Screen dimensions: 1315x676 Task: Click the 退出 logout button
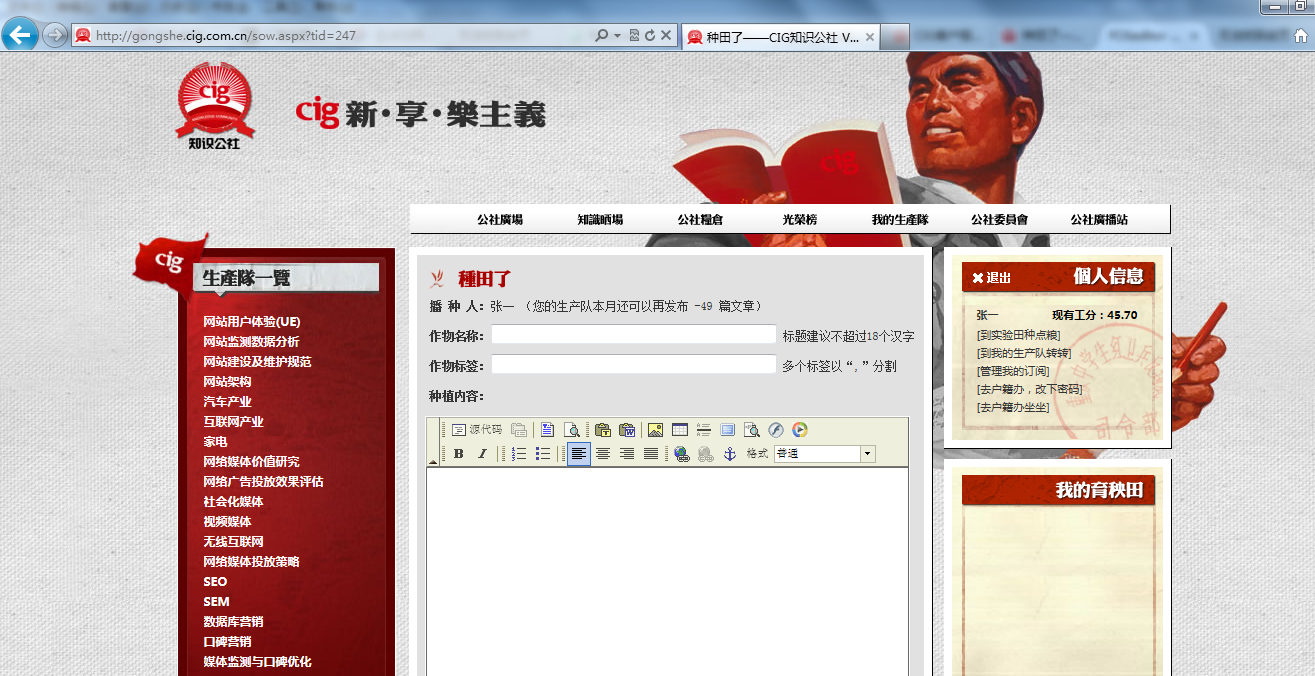point(991,278)
